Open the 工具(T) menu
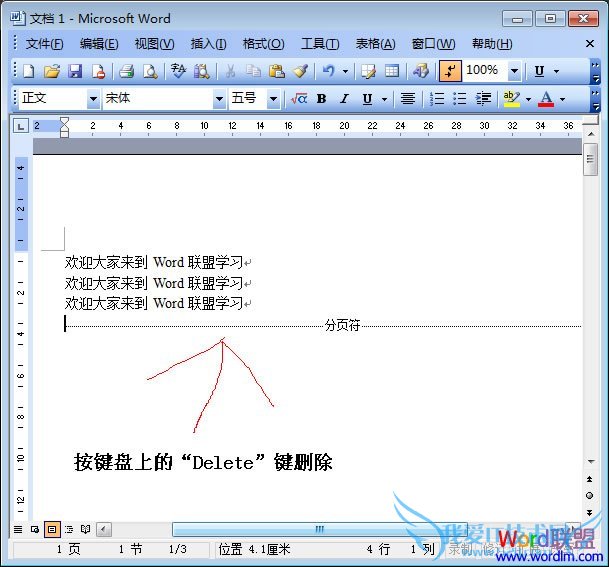 click(x=320, y=44)
